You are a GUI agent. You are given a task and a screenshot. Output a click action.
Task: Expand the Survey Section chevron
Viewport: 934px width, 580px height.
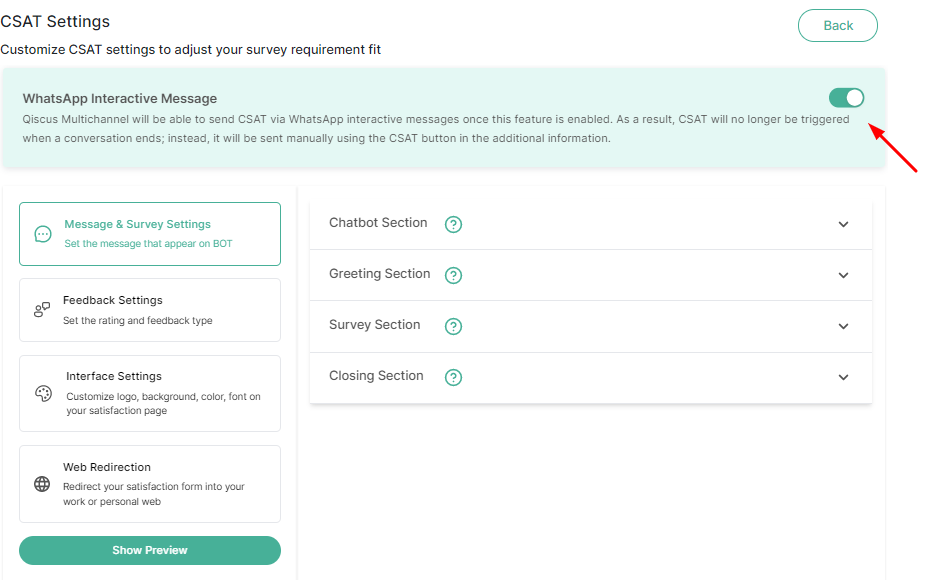click(x=843, y=327)
